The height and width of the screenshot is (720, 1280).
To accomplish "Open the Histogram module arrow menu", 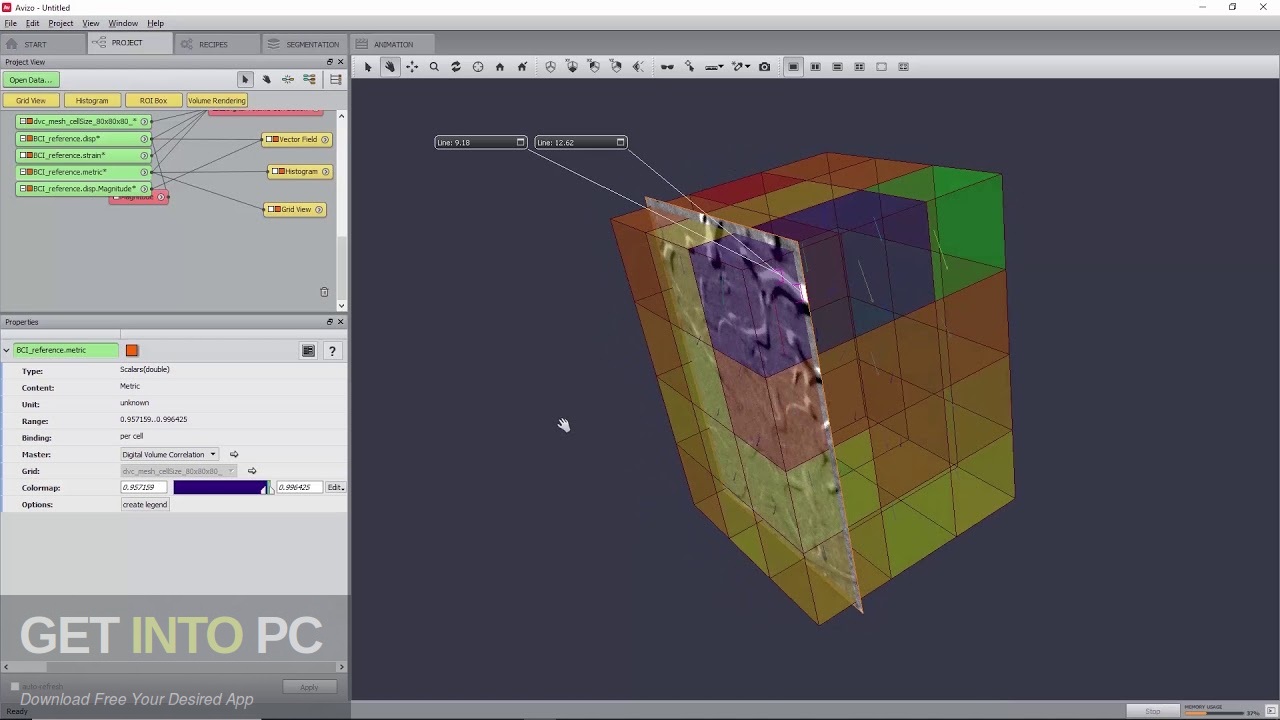I will (x=326, y=171).
